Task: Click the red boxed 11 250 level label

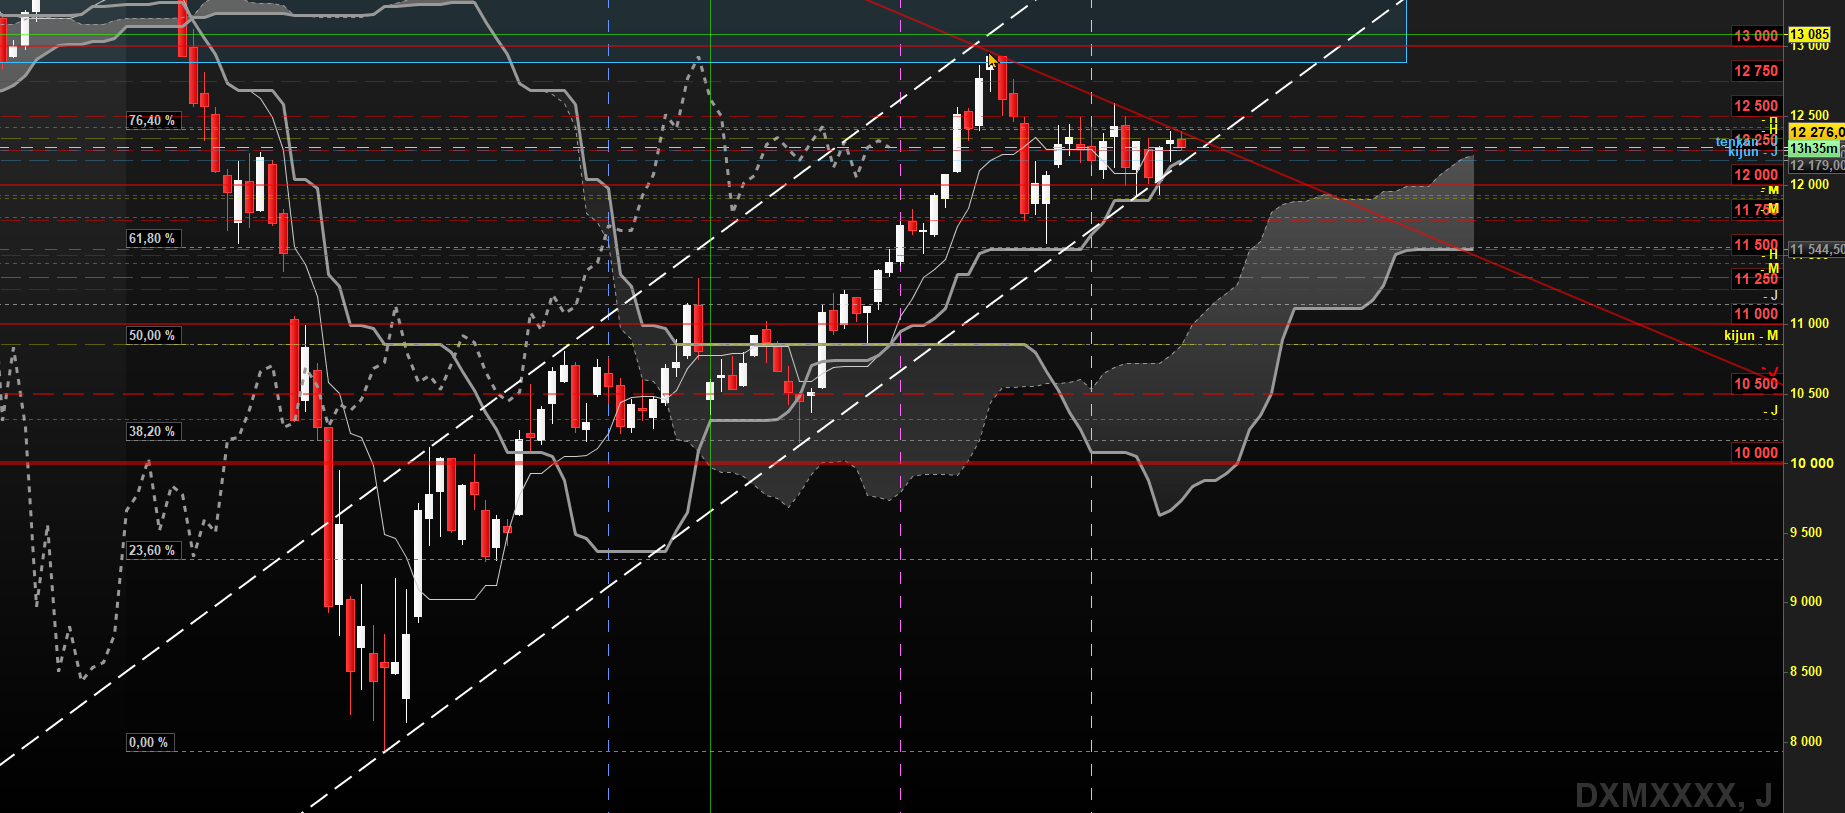Action: click(x=1756, y=279)
